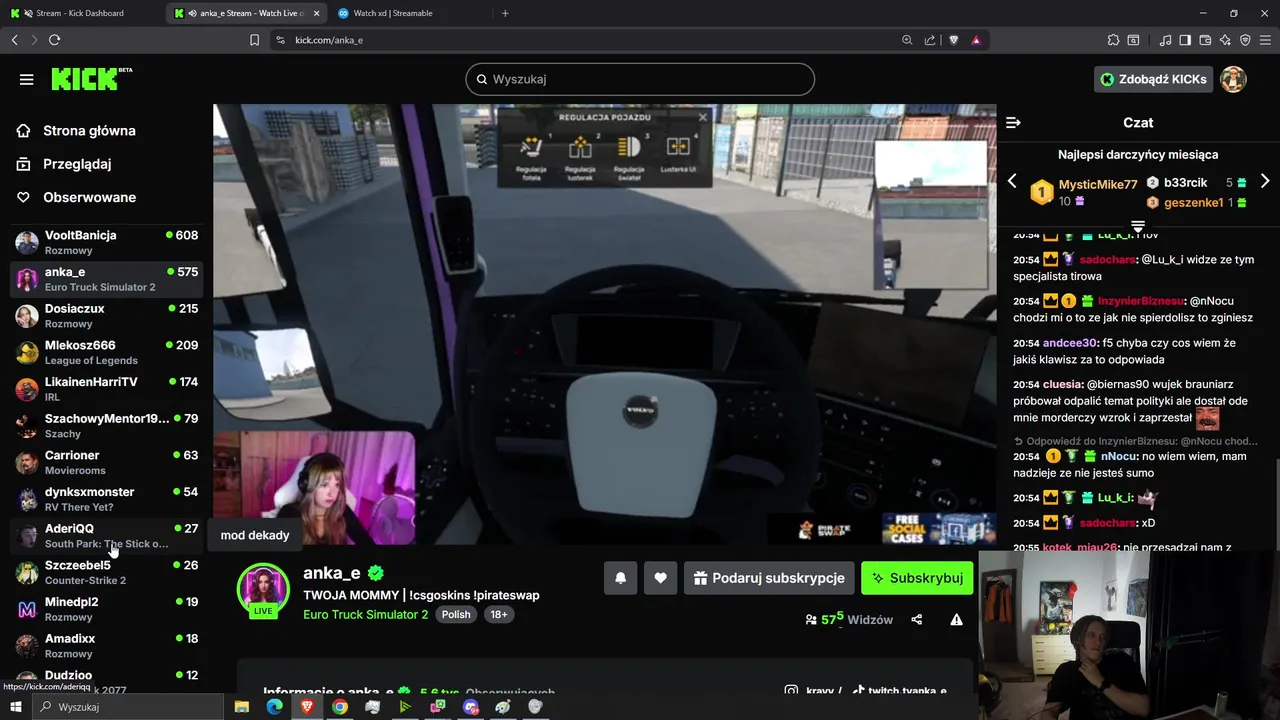Open SzachowyMentor19 Szachy channel
1280x720 pixels.
(106, 426)
